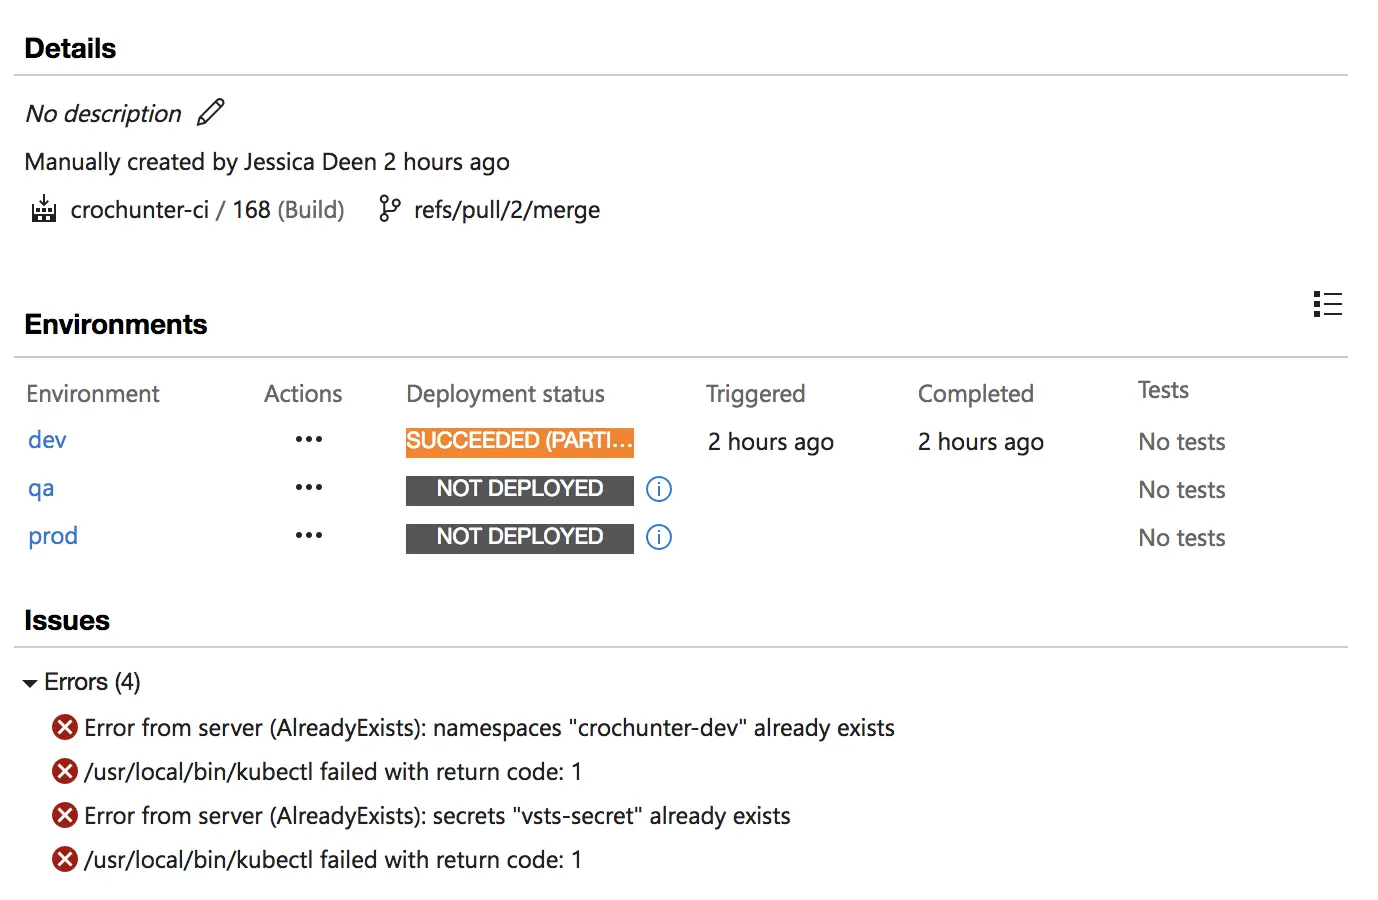This screenshot has width=1378, height=900.
Task: Show info for prod not deployed status
Action: pyautogui.click(x=659, y=537)
